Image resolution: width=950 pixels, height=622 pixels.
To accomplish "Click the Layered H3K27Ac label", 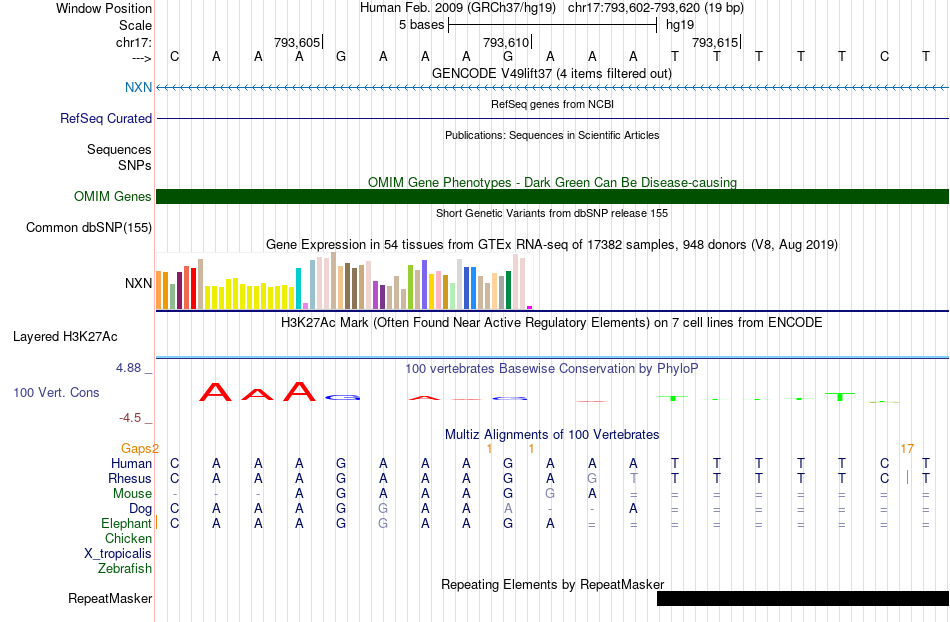I will click(x=65, y=337).
